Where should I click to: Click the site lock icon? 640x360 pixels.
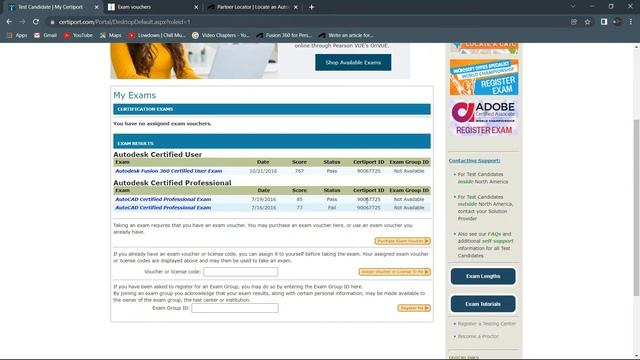tap(52, 22)
